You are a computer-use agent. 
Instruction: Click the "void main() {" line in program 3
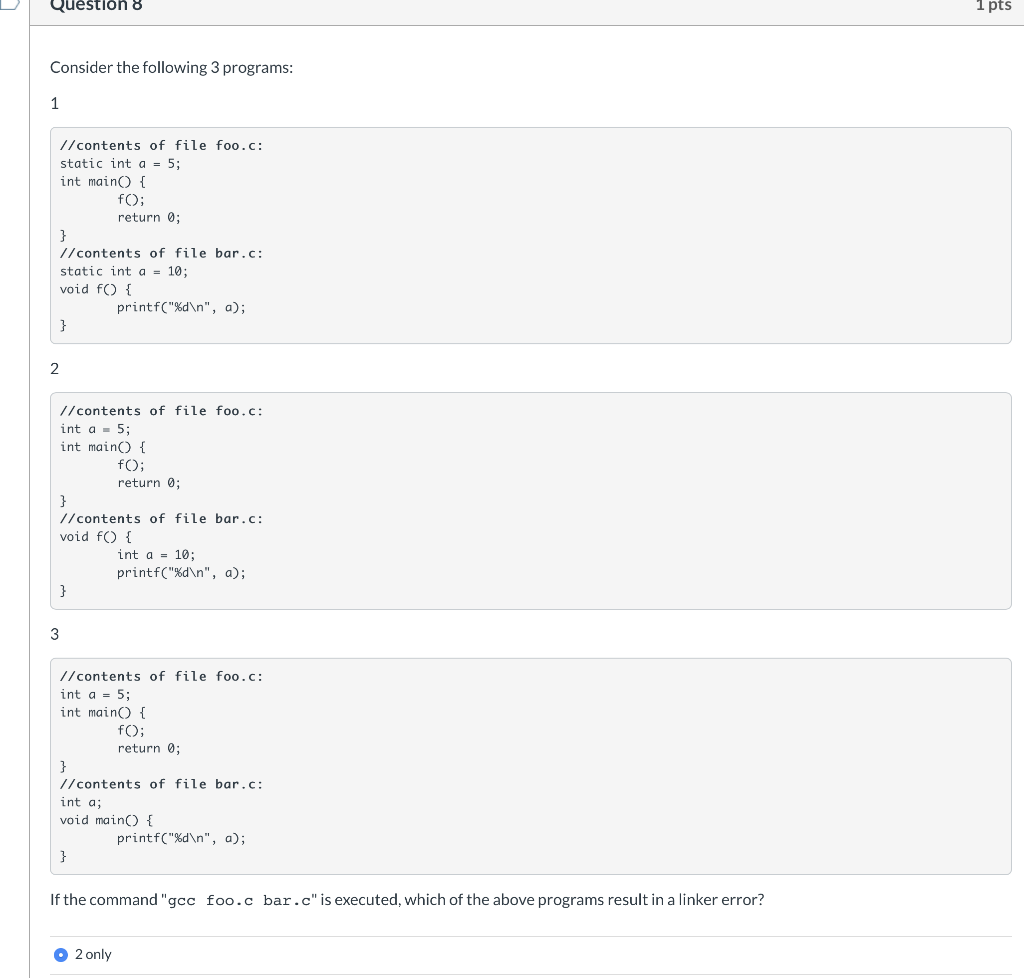106,820
